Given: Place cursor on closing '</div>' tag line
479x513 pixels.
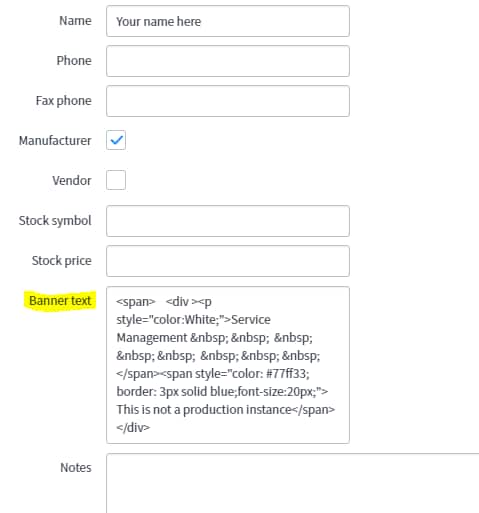Looking at the screenshot, I should [x=133, y=428].
